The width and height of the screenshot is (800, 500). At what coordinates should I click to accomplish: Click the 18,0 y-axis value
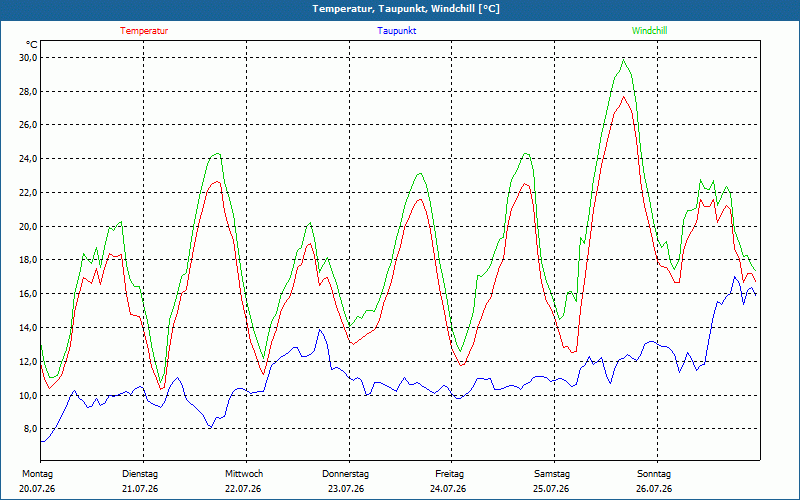pyautogui.click(x=29, y=260)
